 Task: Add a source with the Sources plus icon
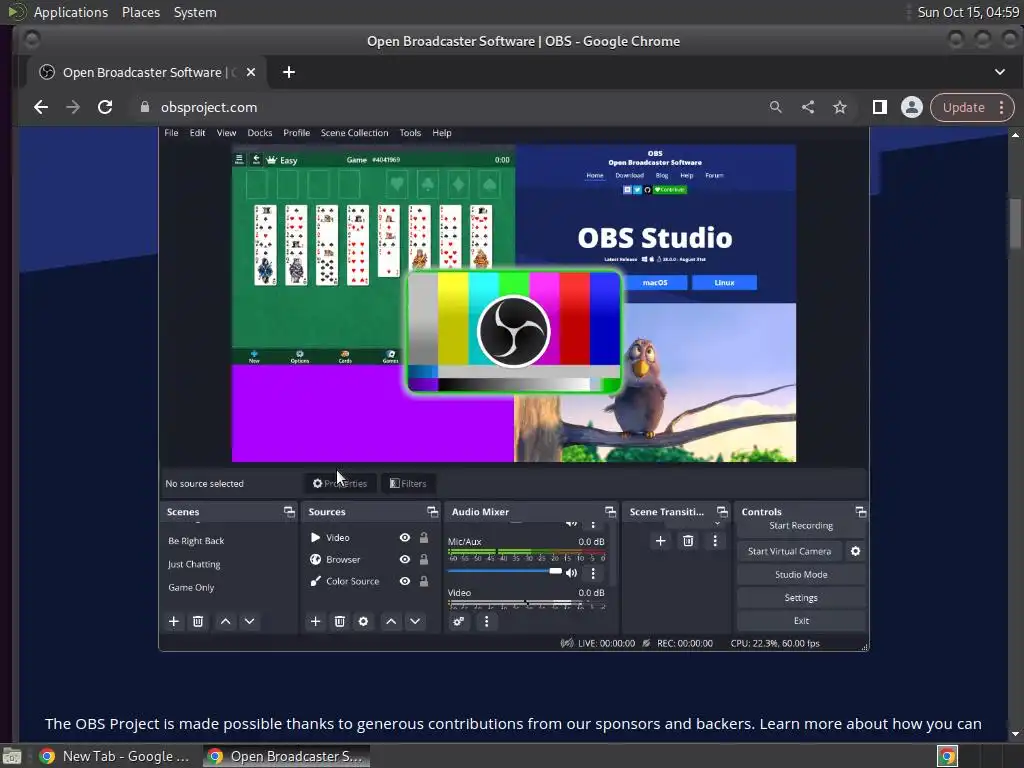click(315, 621)
